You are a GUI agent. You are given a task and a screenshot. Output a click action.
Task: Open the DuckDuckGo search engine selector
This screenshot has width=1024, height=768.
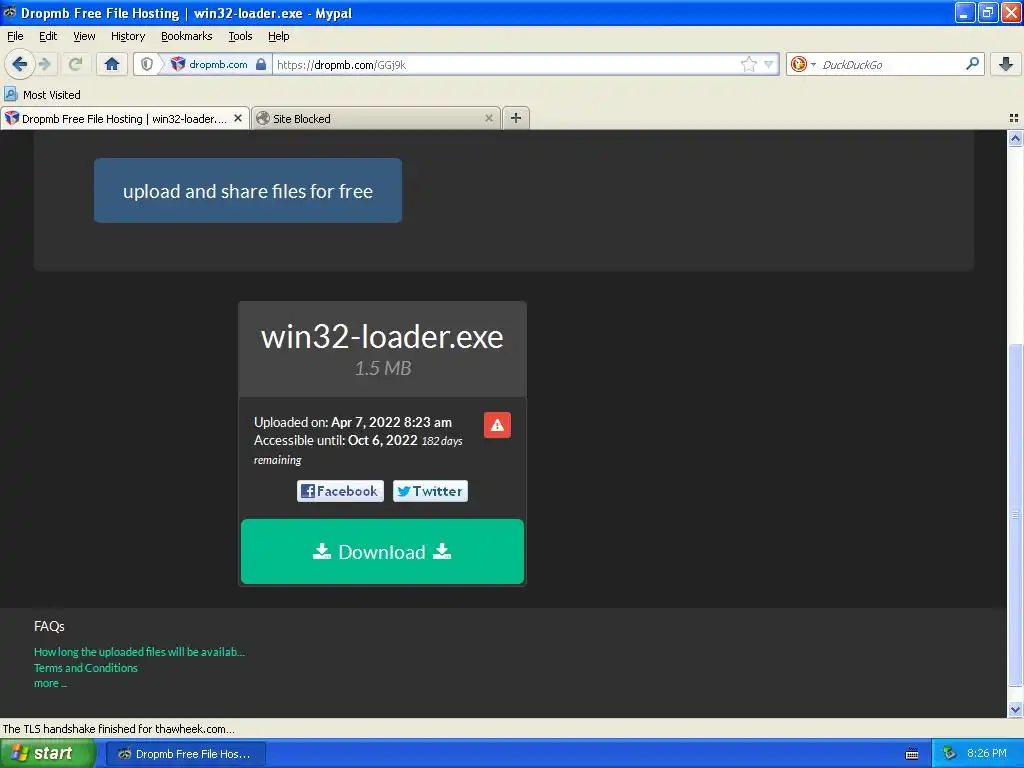tap(803, 64)
